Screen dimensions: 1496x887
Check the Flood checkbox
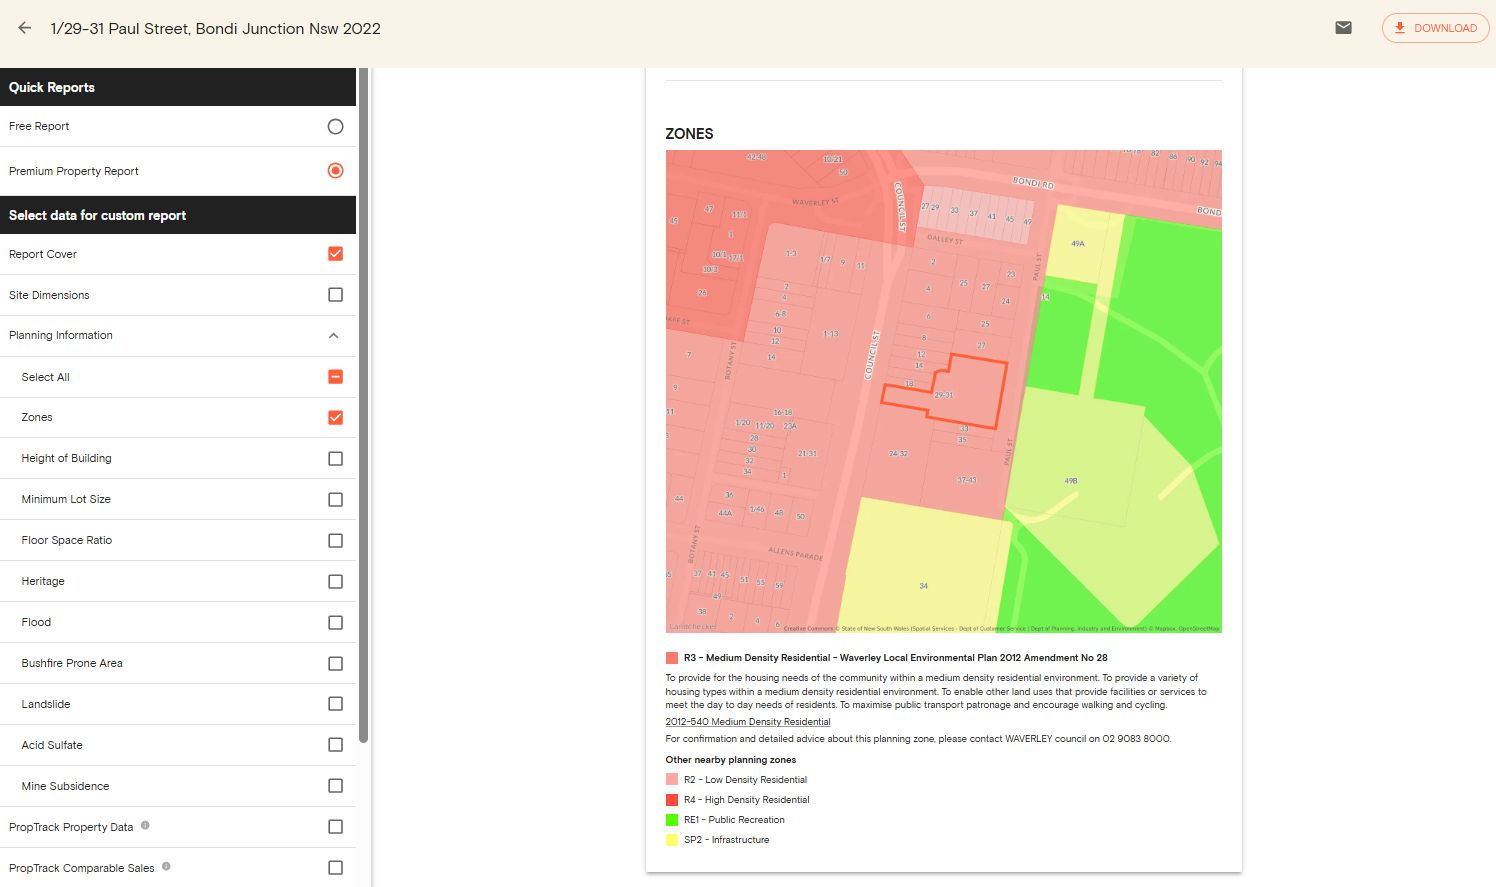[x=335, y=623]
